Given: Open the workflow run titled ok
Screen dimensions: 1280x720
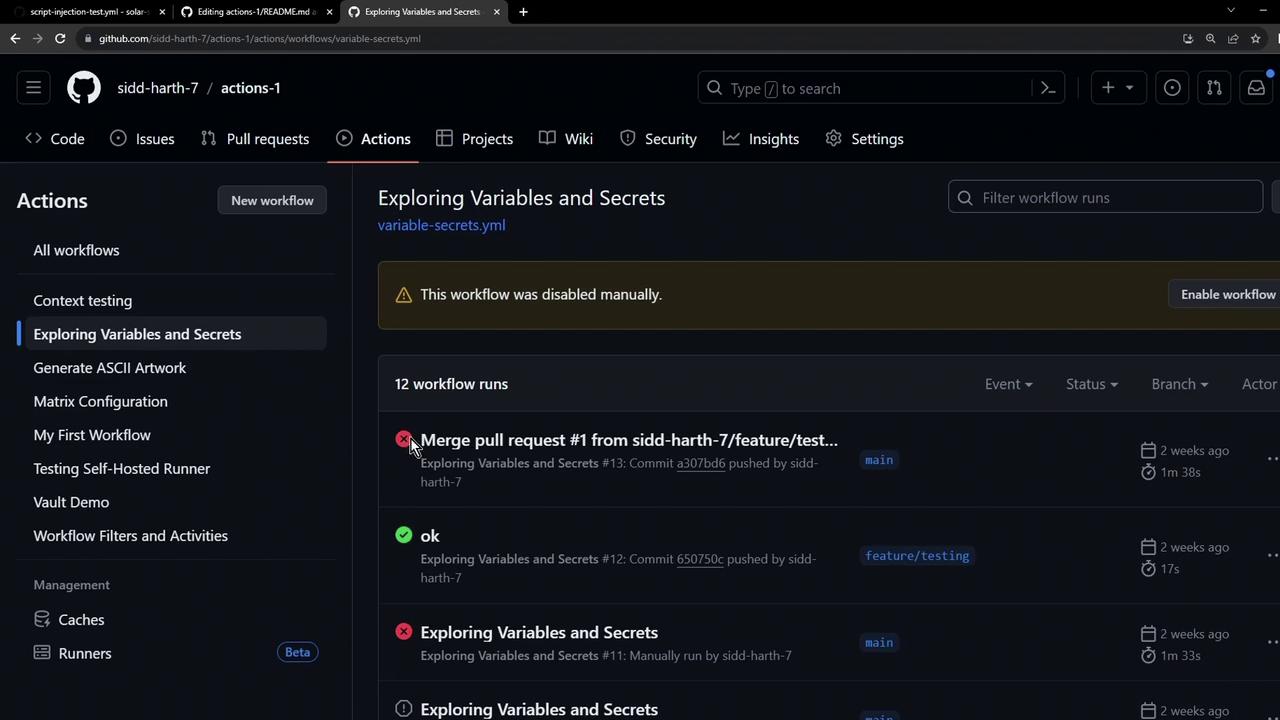Looking at the screenshot, I should [x=430, y=536].
